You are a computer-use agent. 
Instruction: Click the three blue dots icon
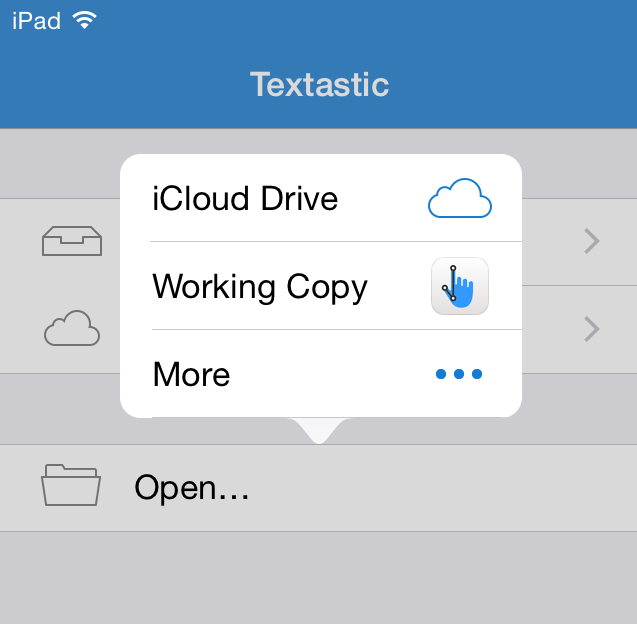tap(459, 374)
